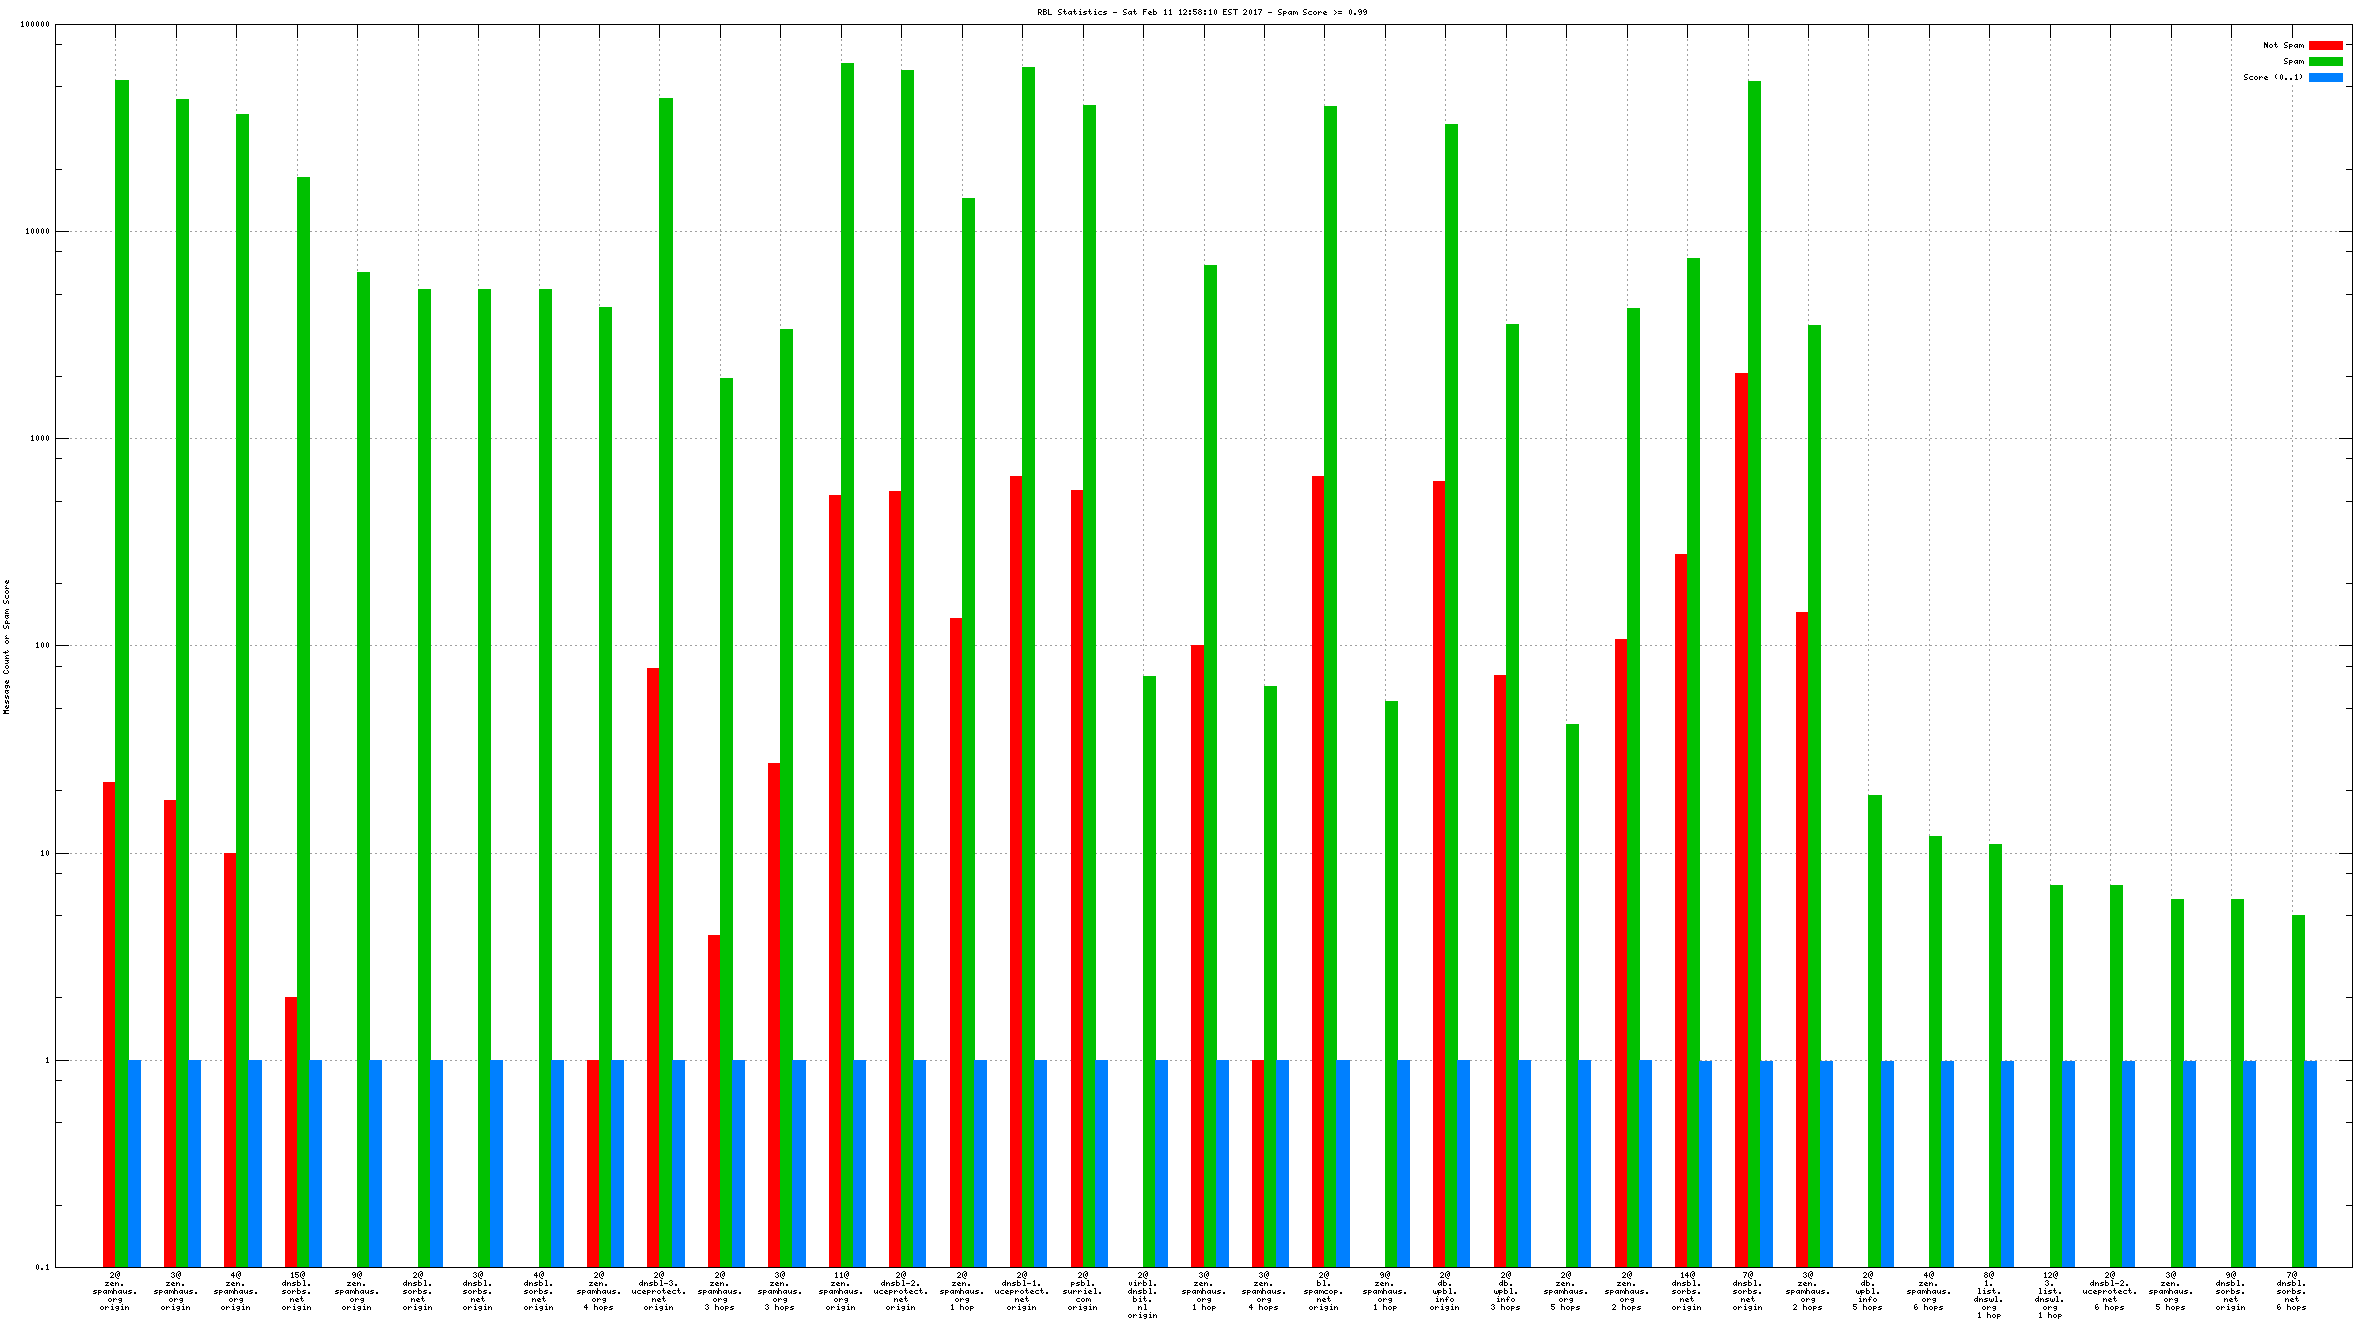
Task: Select the 15@ dnsbl.sorbs.net origin label
Action: (x=296, y=1291)
